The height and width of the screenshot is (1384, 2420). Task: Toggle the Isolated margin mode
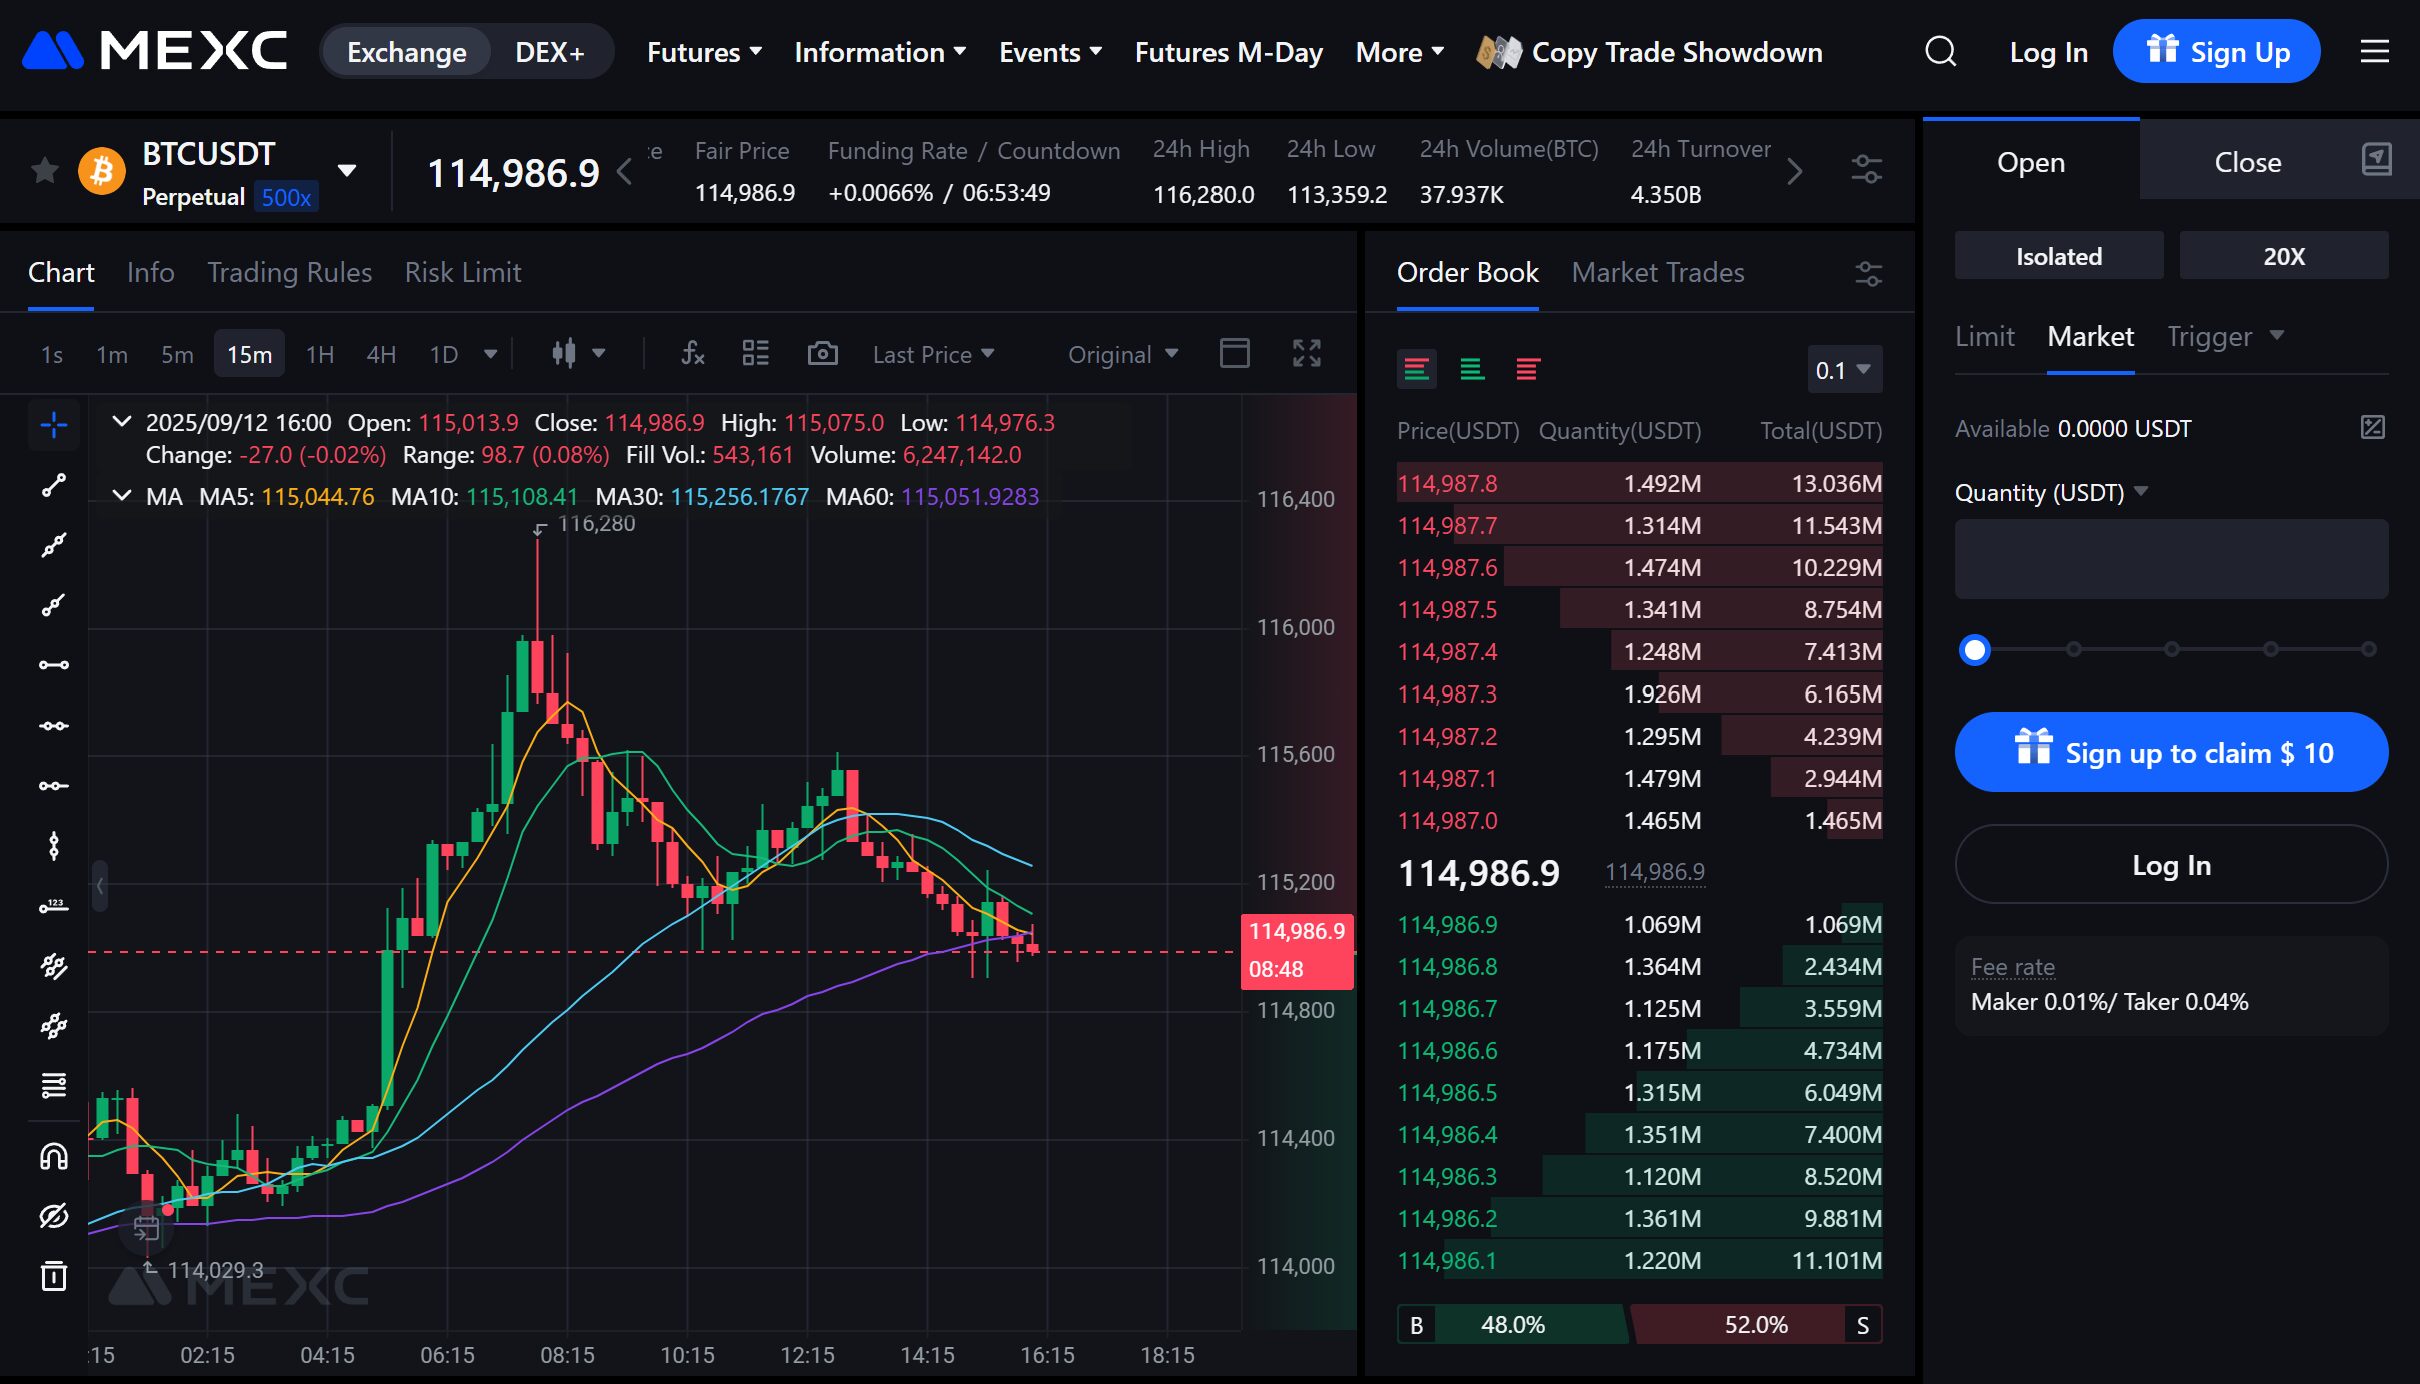click(x=2057, y=255)
